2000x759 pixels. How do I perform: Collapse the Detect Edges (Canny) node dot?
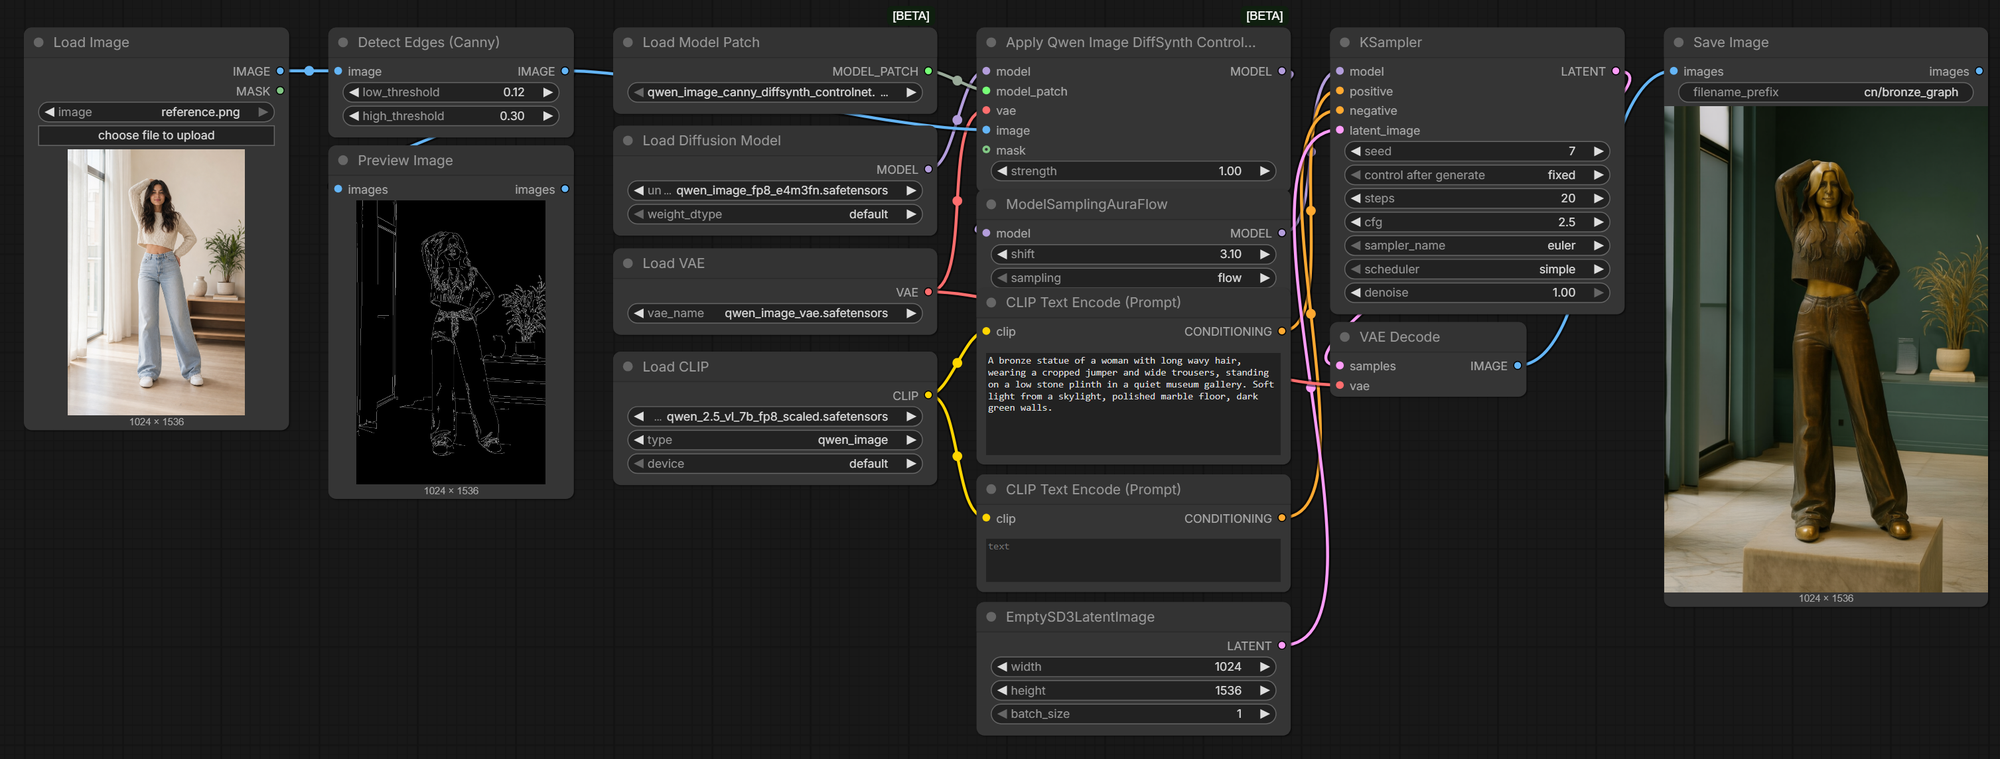[343, 43]
